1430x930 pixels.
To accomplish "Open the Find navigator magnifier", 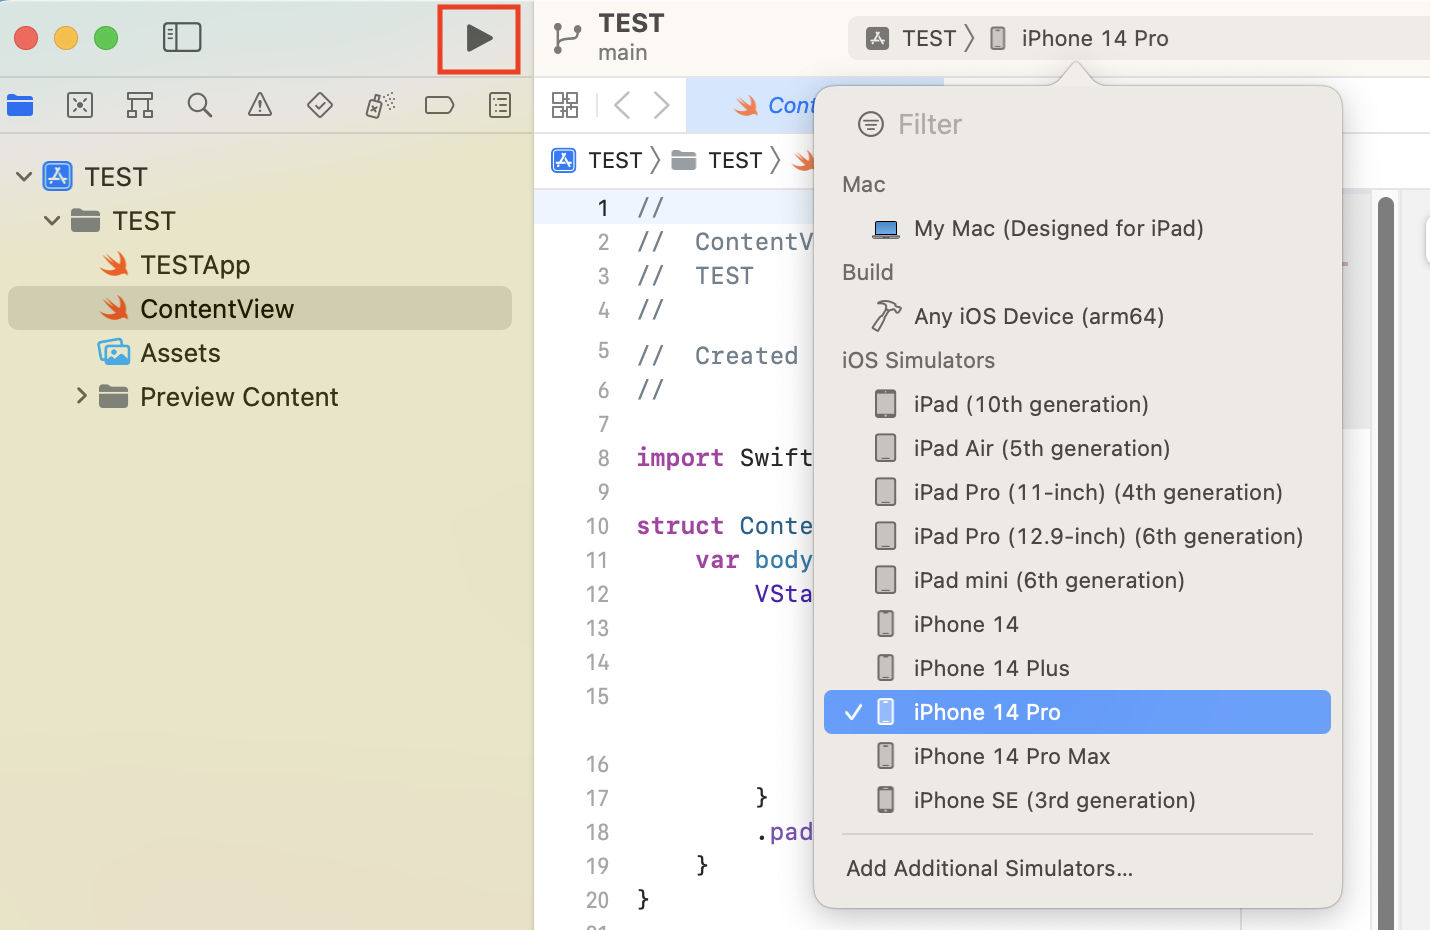I will point(200,105).
